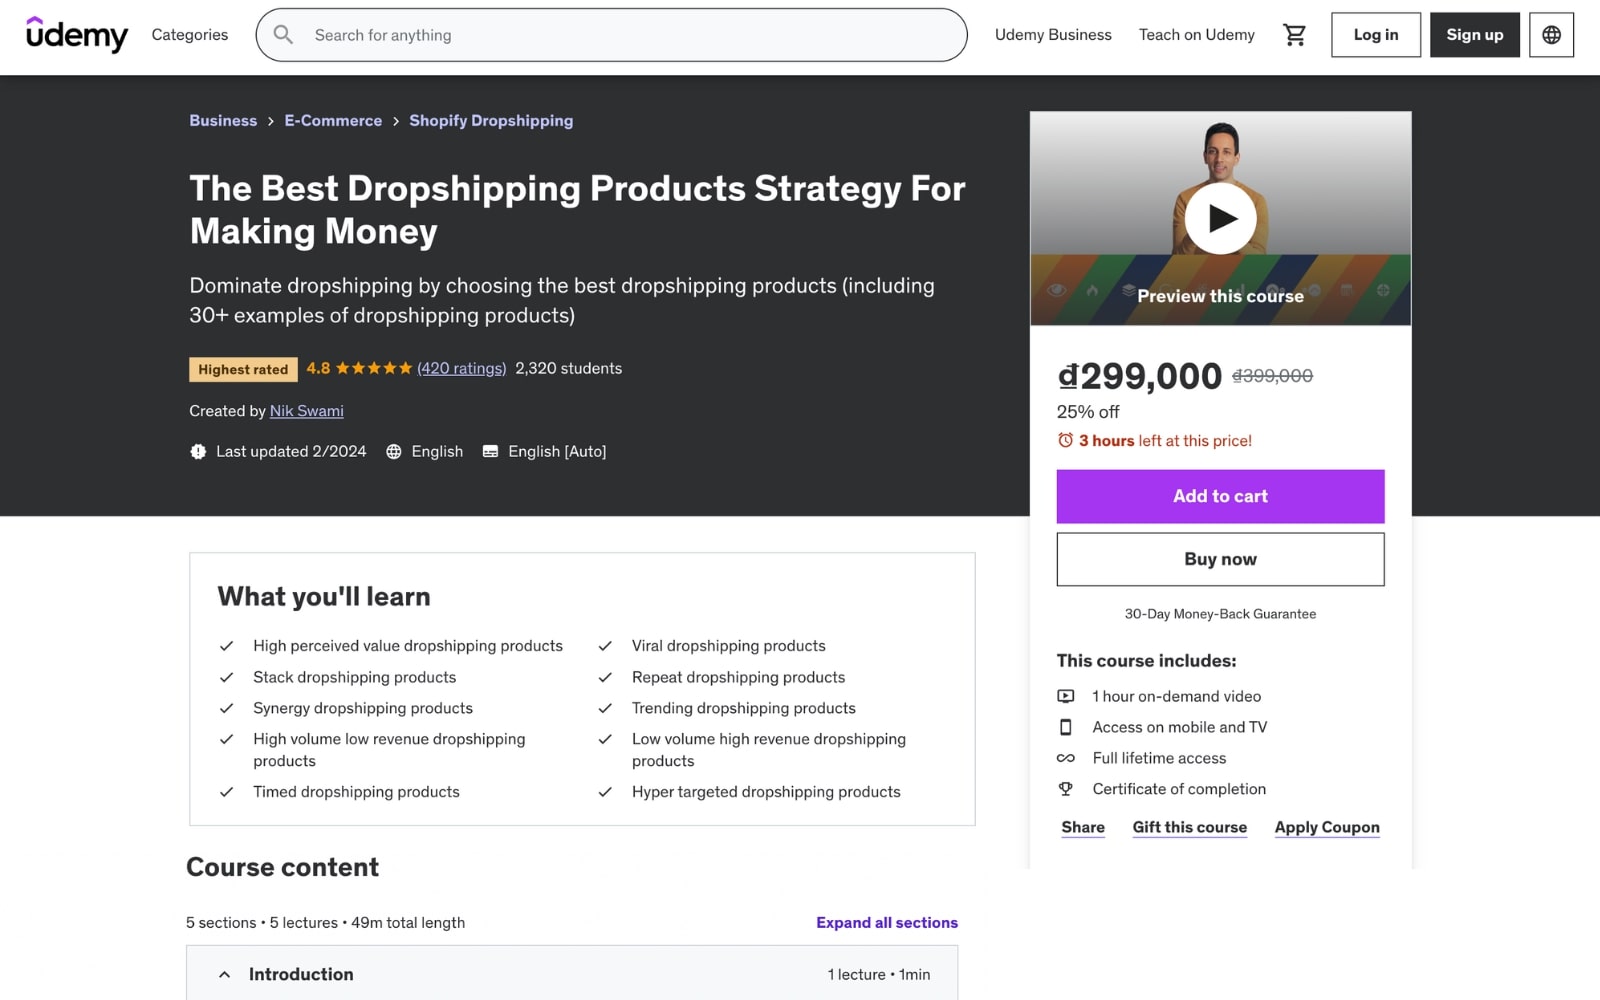The width and height of the screenshot is (1600, 1000).
Task: Click the Introduction section title
Action: pos(301,974)
